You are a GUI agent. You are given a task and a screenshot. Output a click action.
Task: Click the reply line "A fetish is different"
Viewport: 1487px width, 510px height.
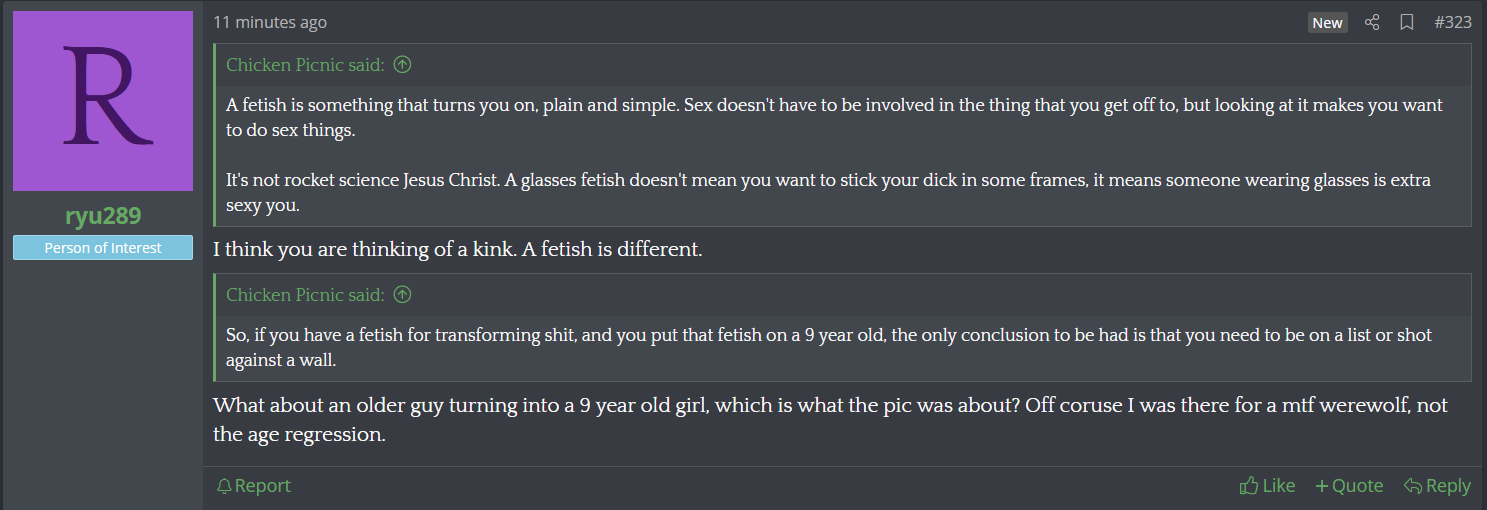pos(458,249)
